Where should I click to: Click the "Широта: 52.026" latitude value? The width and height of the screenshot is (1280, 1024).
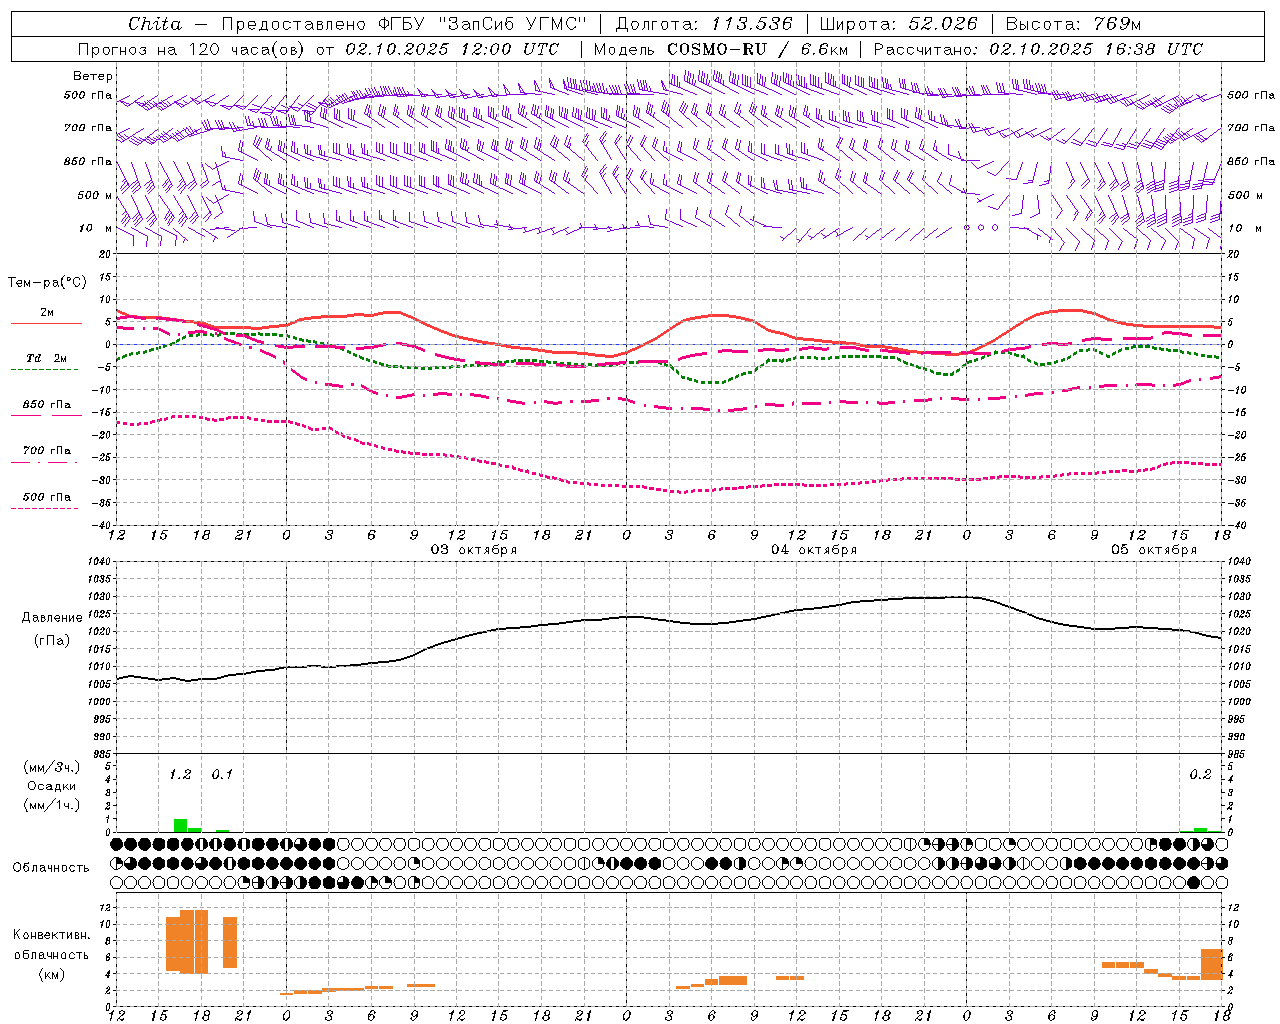point(898,24)
